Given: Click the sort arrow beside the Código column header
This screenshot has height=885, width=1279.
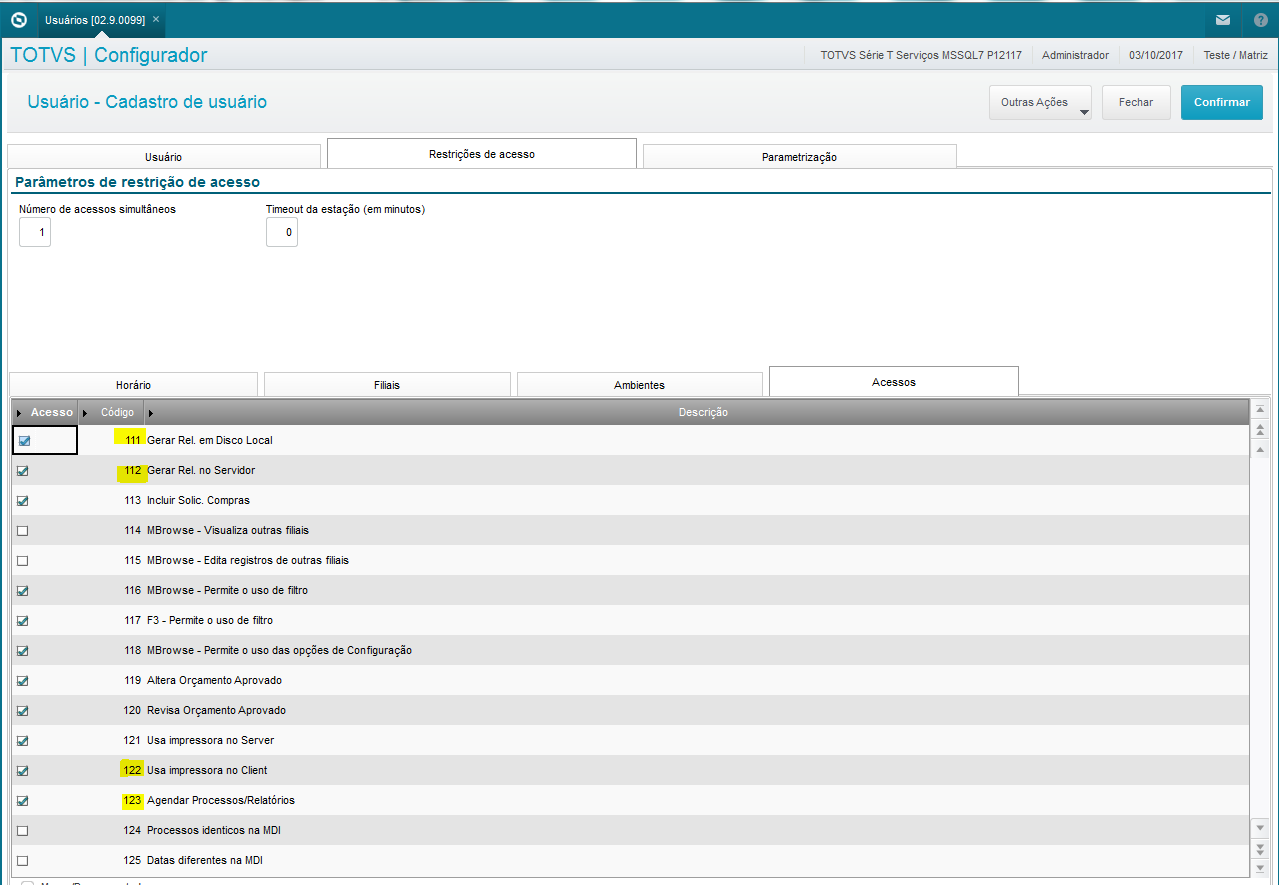Looking at the screenshot, I should pos(85,413).
